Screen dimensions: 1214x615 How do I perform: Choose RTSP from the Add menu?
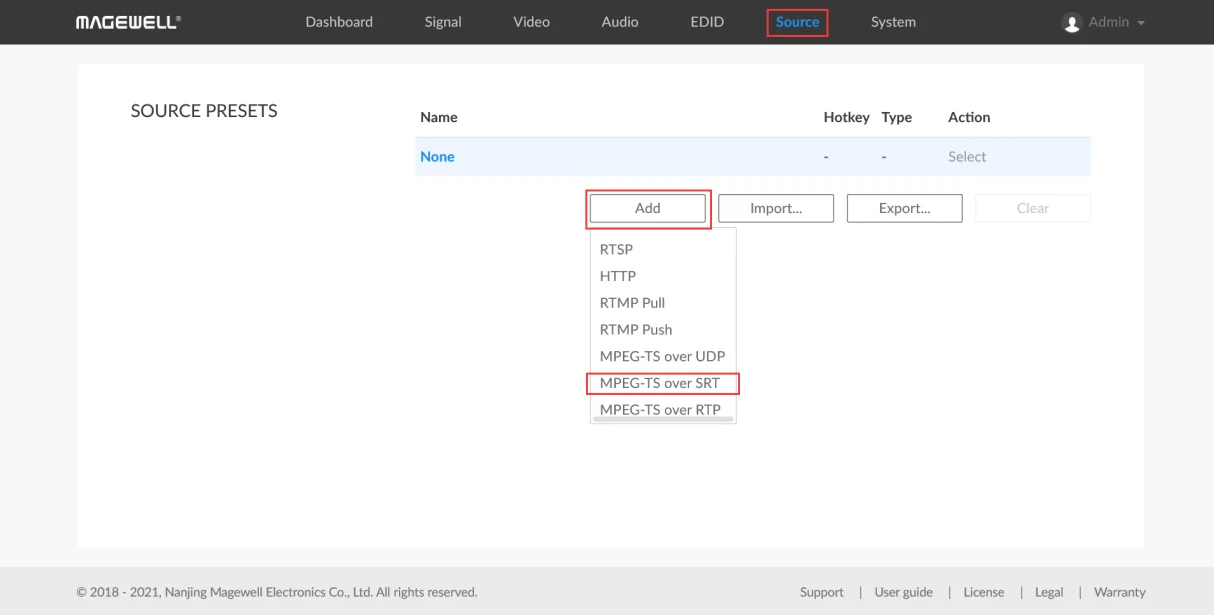[x=616, y=249]
